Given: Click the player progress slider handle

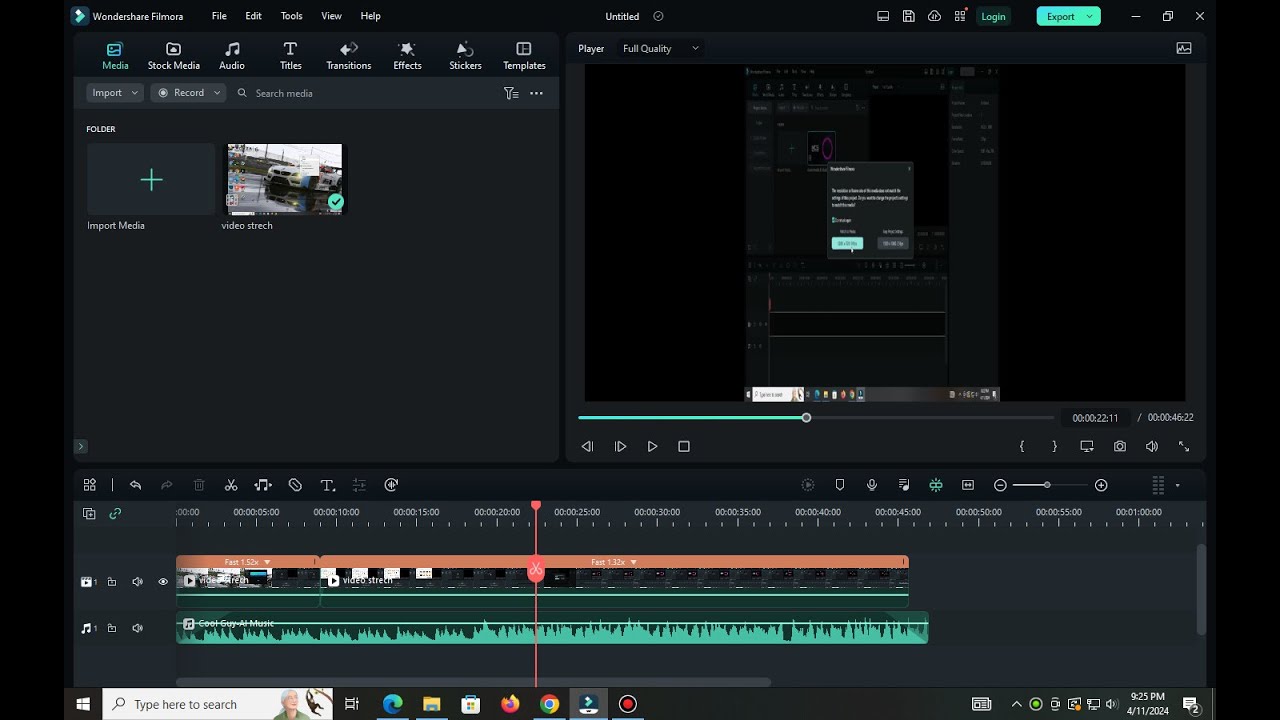Looking at the screenshot, I should [806, 417].
